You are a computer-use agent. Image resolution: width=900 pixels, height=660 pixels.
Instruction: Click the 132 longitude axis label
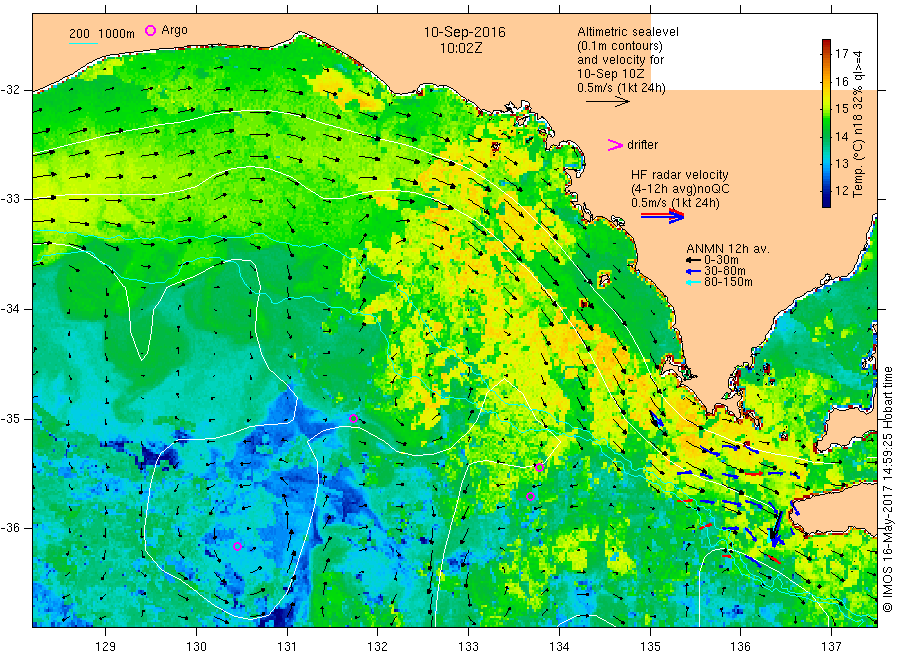(x=378, y=647)
